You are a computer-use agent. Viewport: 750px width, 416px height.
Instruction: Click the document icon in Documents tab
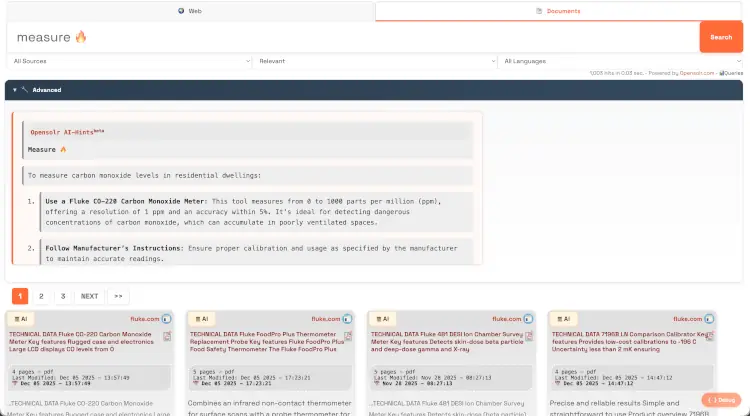click(539, 11)
